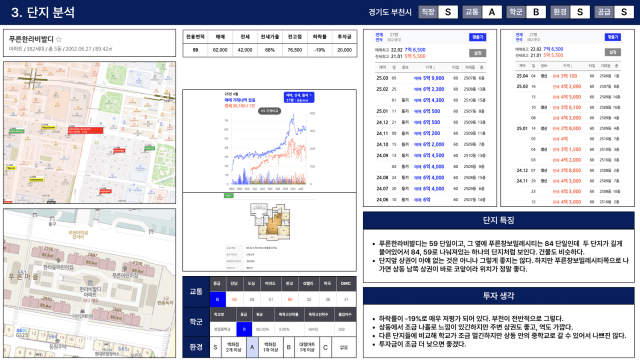Click the 24.12 전세 3억 8,850 lease row
The image size is (640, 360).
[567, 170]
